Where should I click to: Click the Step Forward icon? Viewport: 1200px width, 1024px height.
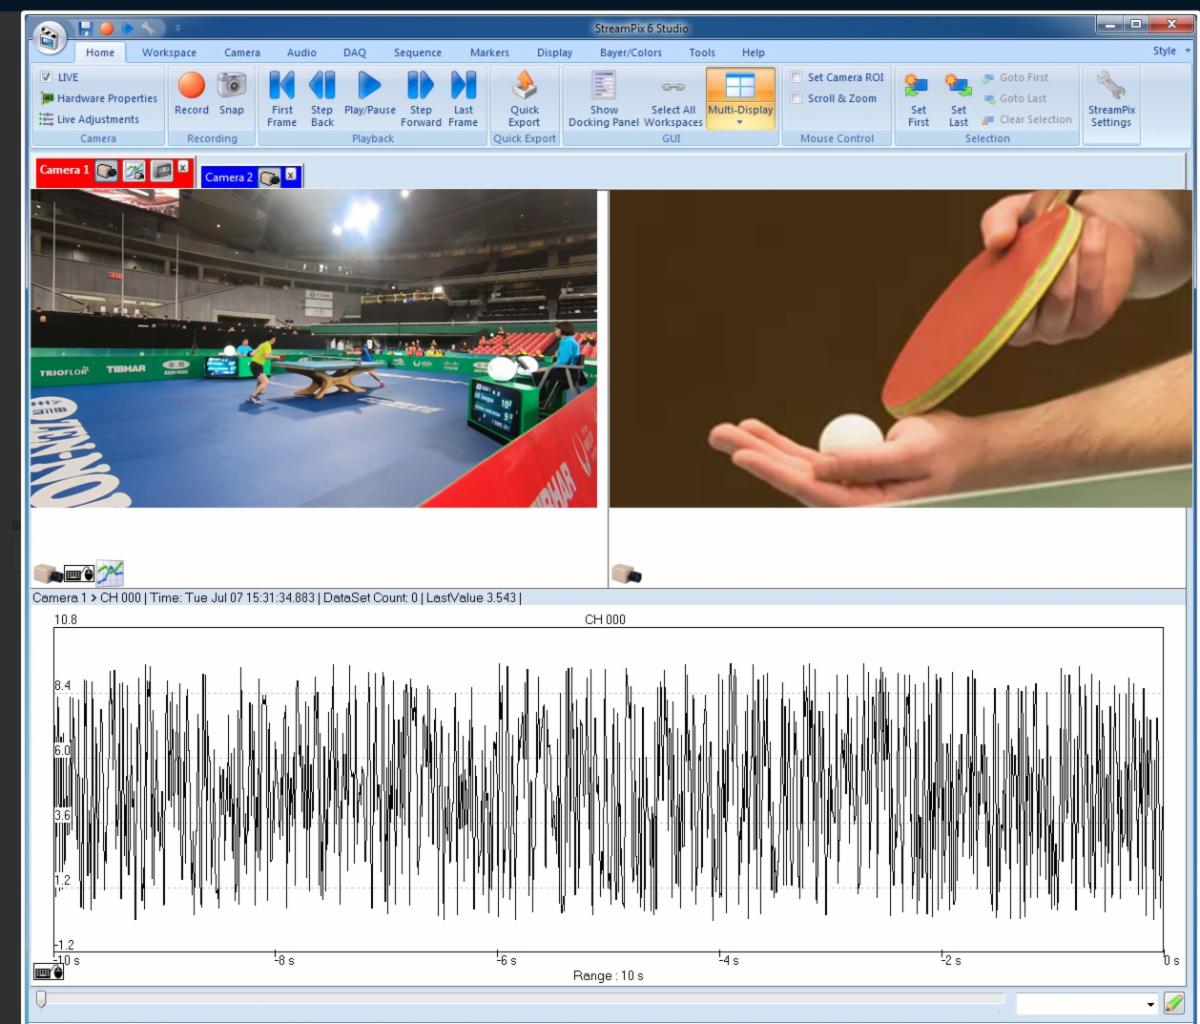[421, 87]
